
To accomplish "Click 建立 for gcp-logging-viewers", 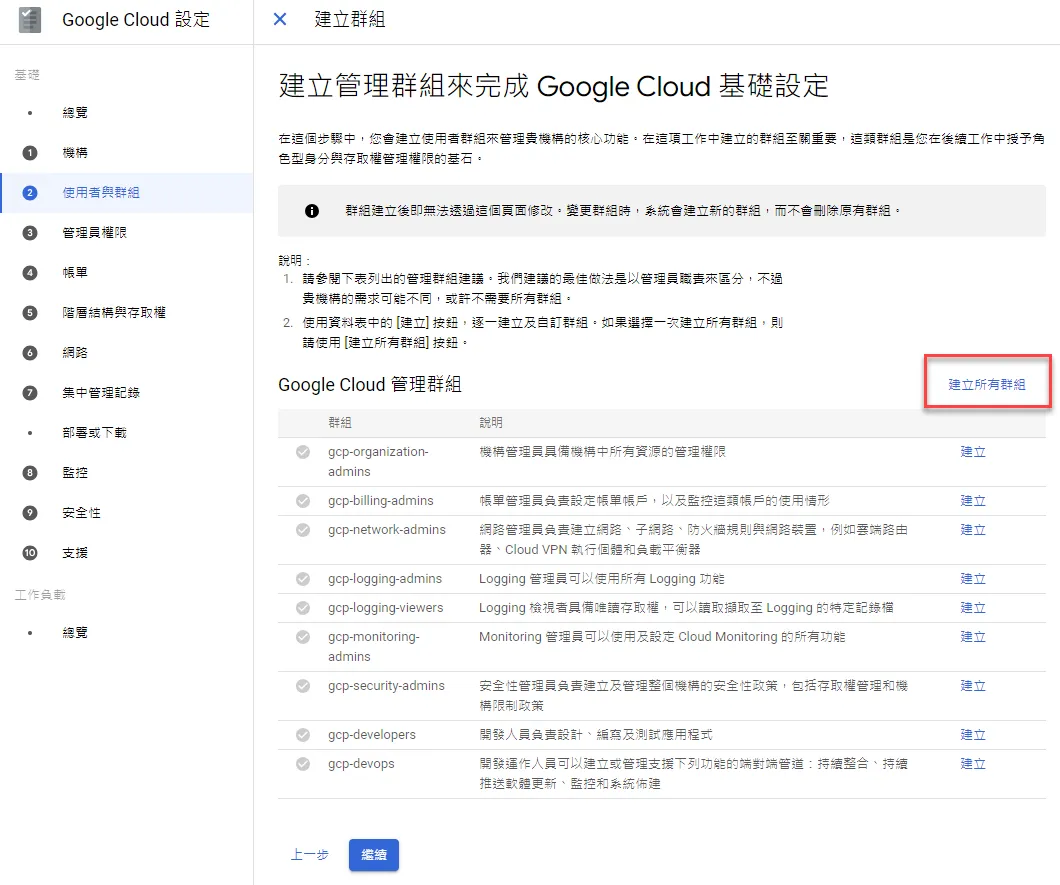I will [973, 608].
